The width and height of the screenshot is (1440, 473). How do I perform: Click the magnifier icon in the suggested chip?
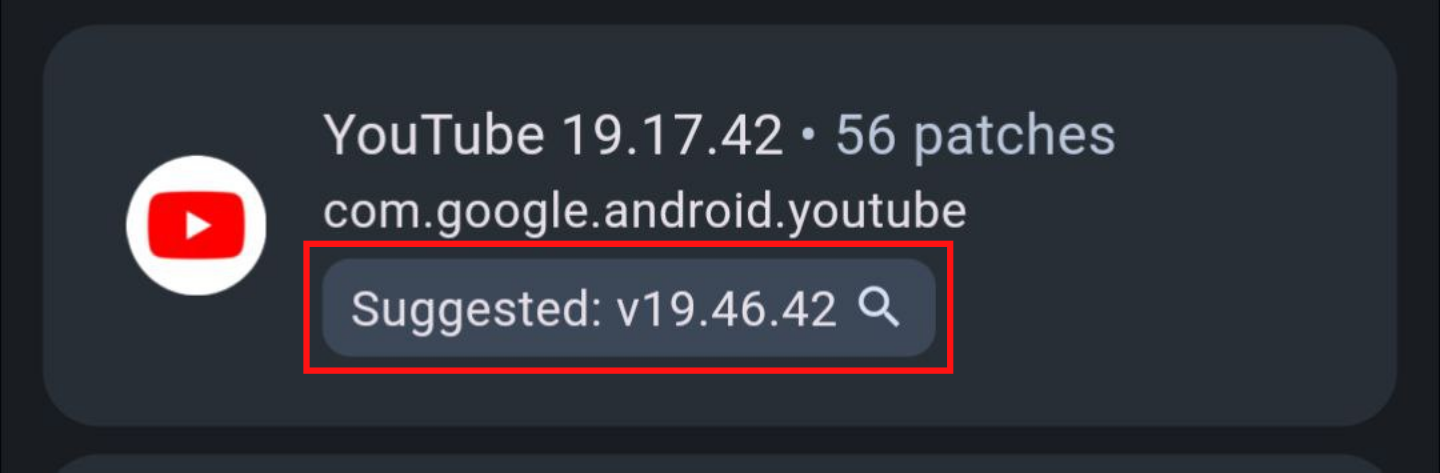click(880, 309)
